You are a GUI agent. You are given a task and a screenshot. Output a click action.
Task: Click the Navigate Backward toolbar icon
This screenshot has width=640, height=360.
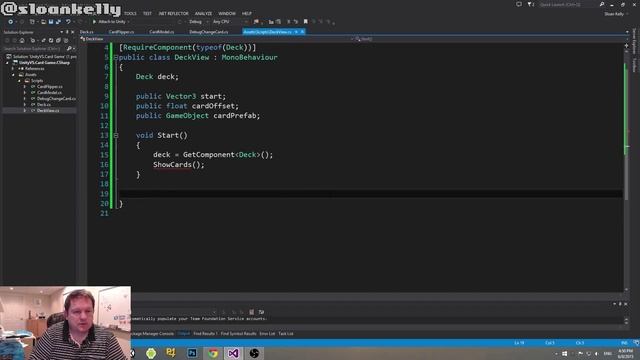[x=11, y=22]
